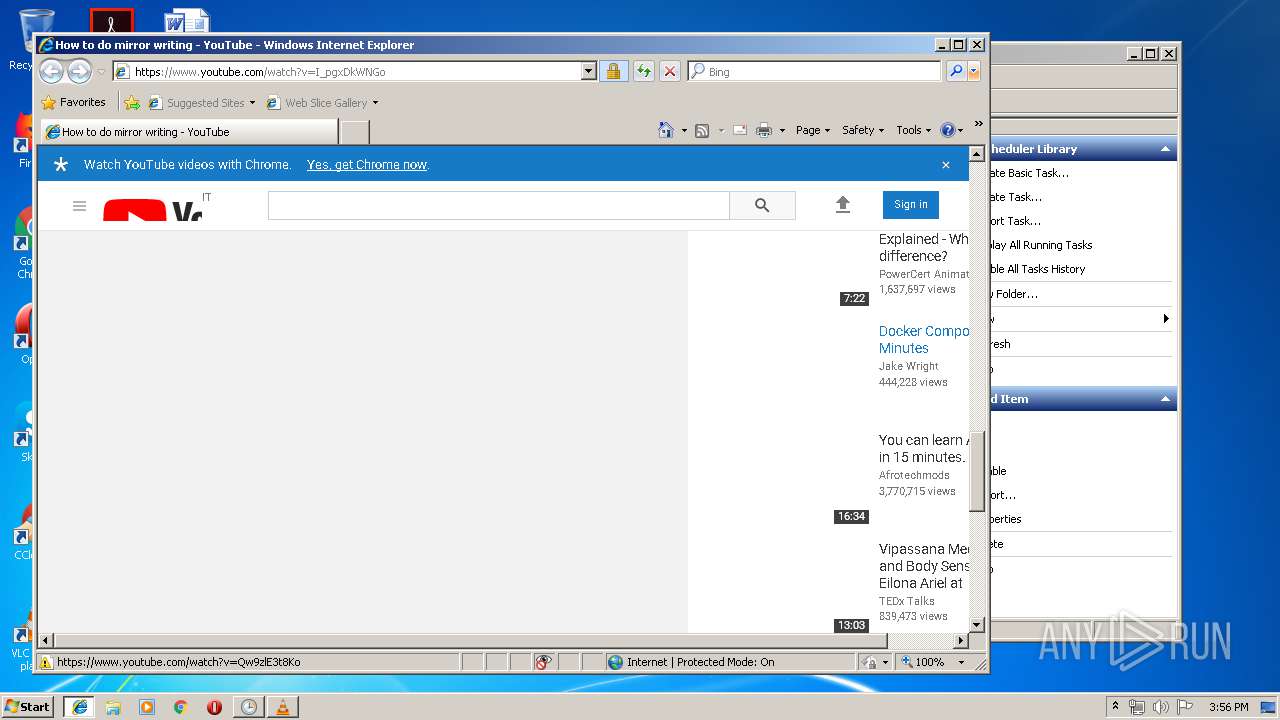
Task: Click 'Create Basic Task...' in Task Scheduler
Action: (1028, 173)
